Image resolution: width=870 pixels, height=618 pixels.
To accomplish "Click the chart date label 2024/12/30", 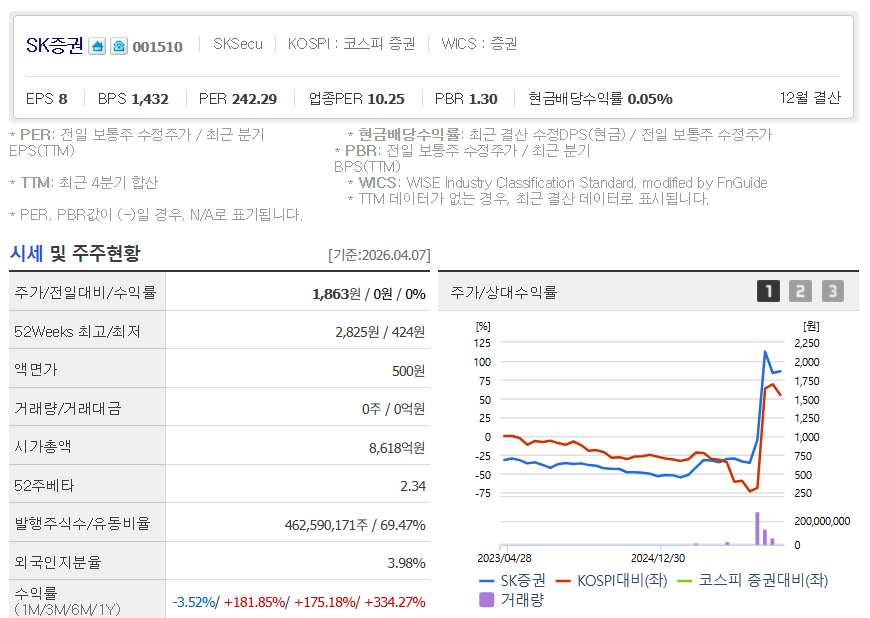I will click(658, 558).
